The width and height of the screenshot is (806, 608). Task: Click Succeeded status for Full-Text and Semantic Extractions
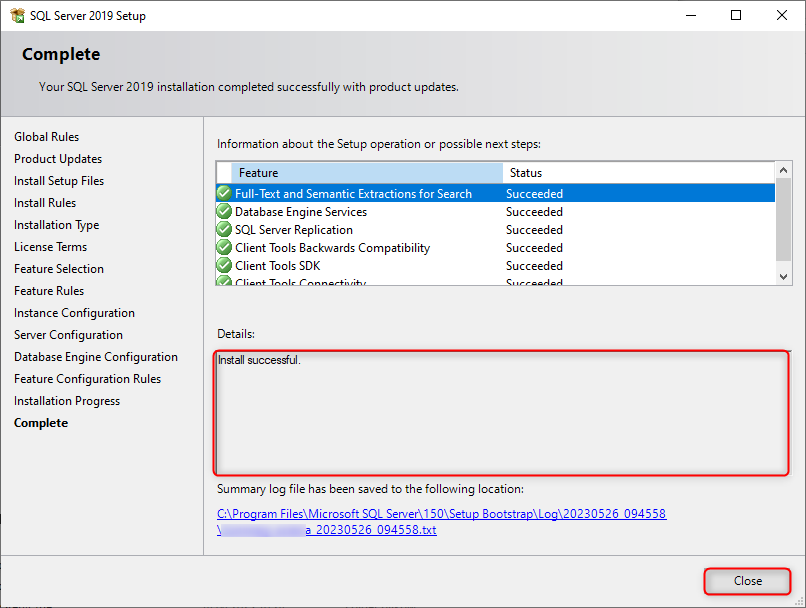[x=534, y=194]
